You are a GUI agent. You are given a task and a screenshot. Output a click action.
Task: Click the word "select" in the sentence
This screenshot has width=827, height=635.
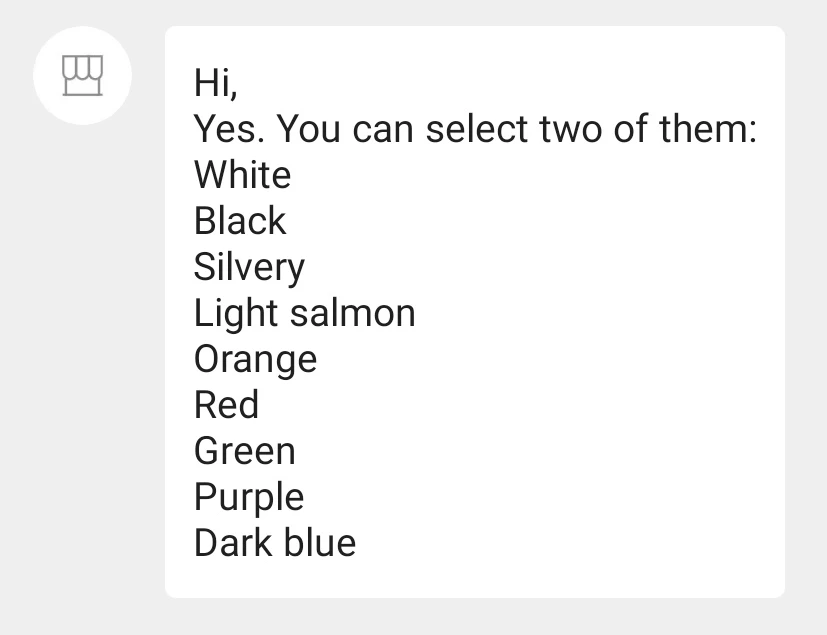[x=477, y=129]
